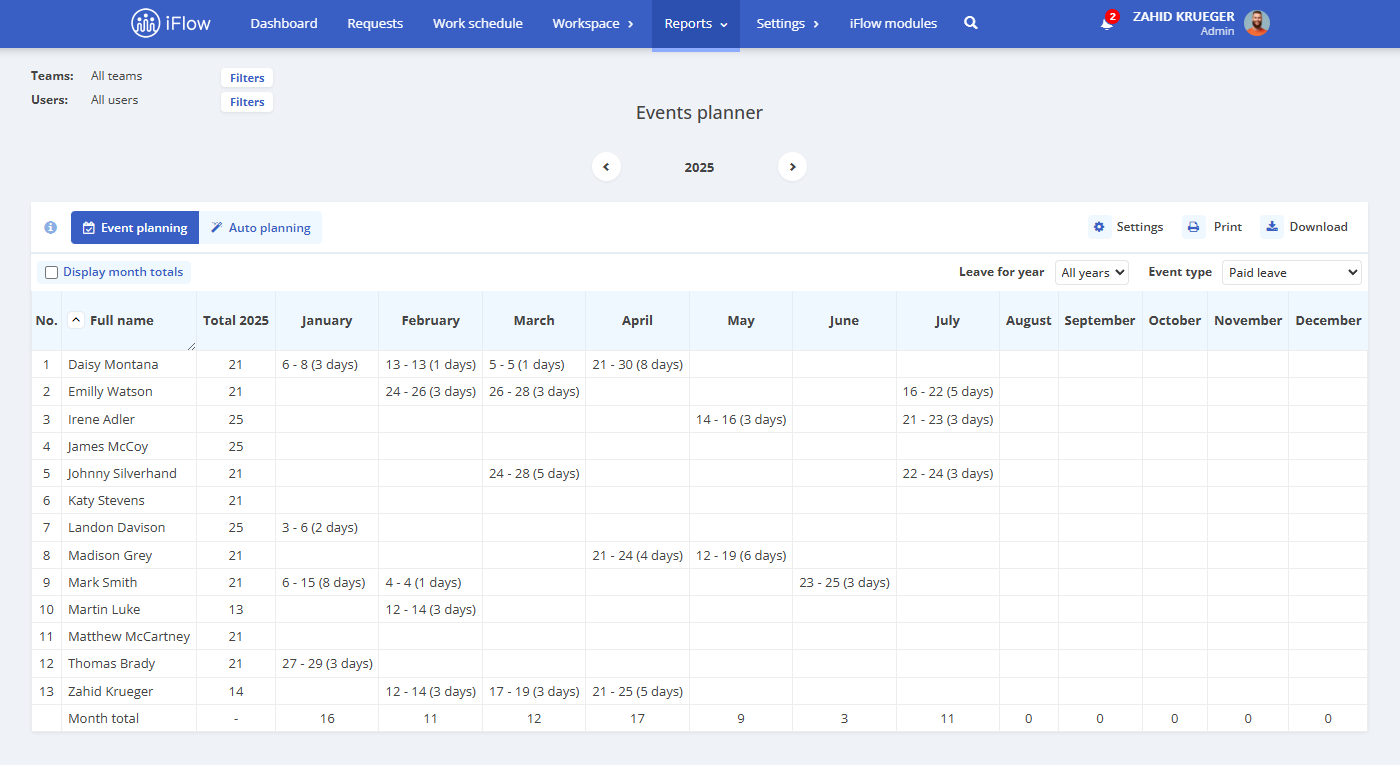This screenshot has width=1400, height=765.
Task: Open iFlow modules page
Action: pyautogui.click(x=893, y=23)
